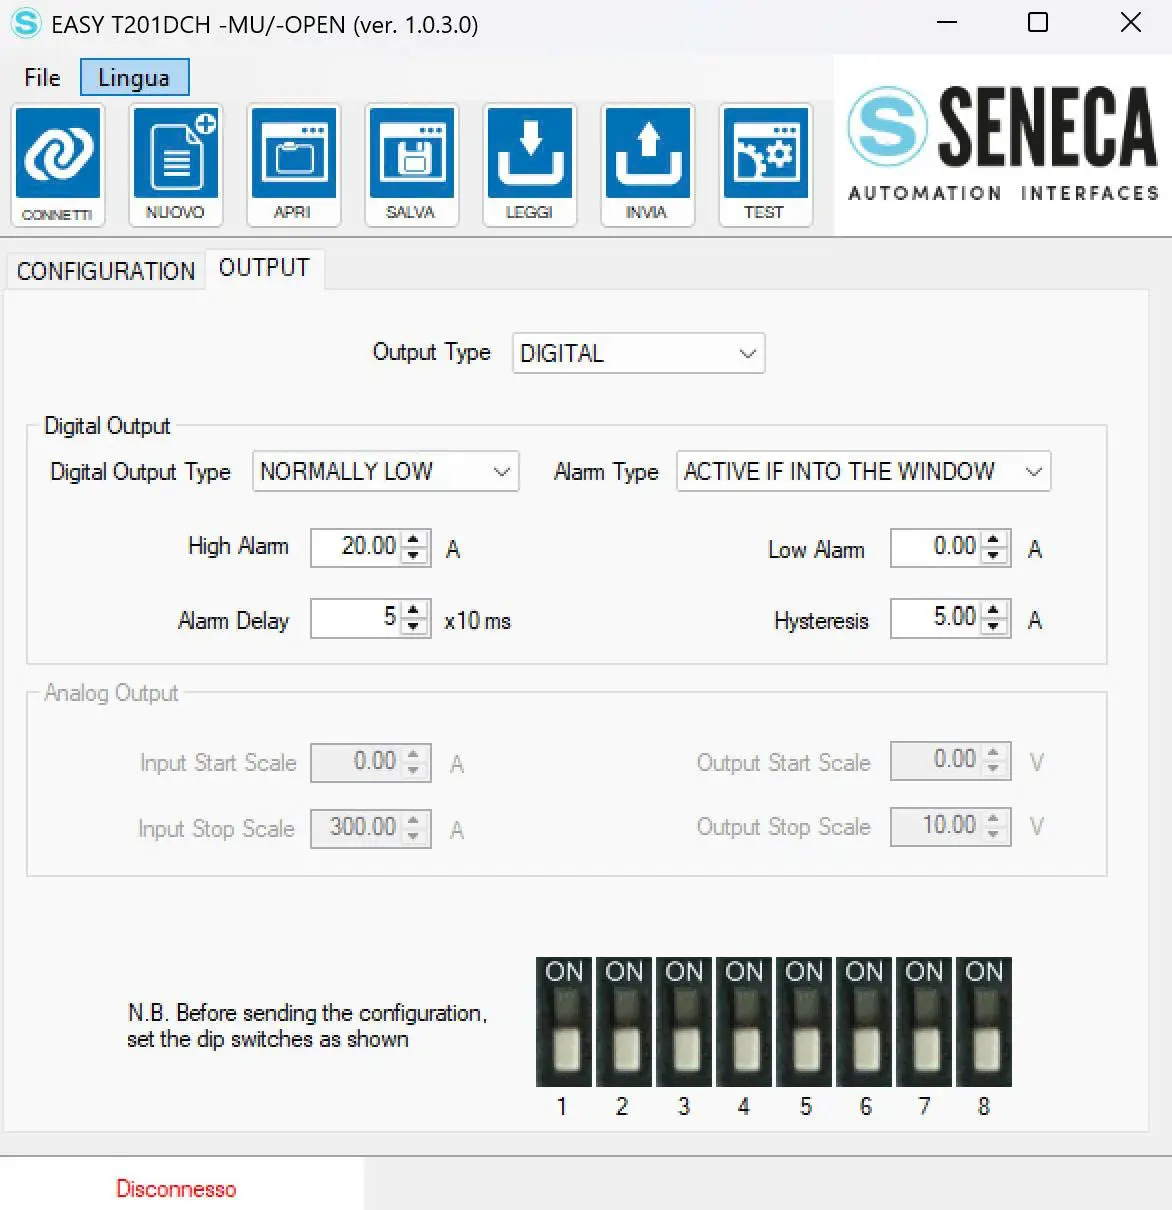Toggle DIP switch 7

924,1022
